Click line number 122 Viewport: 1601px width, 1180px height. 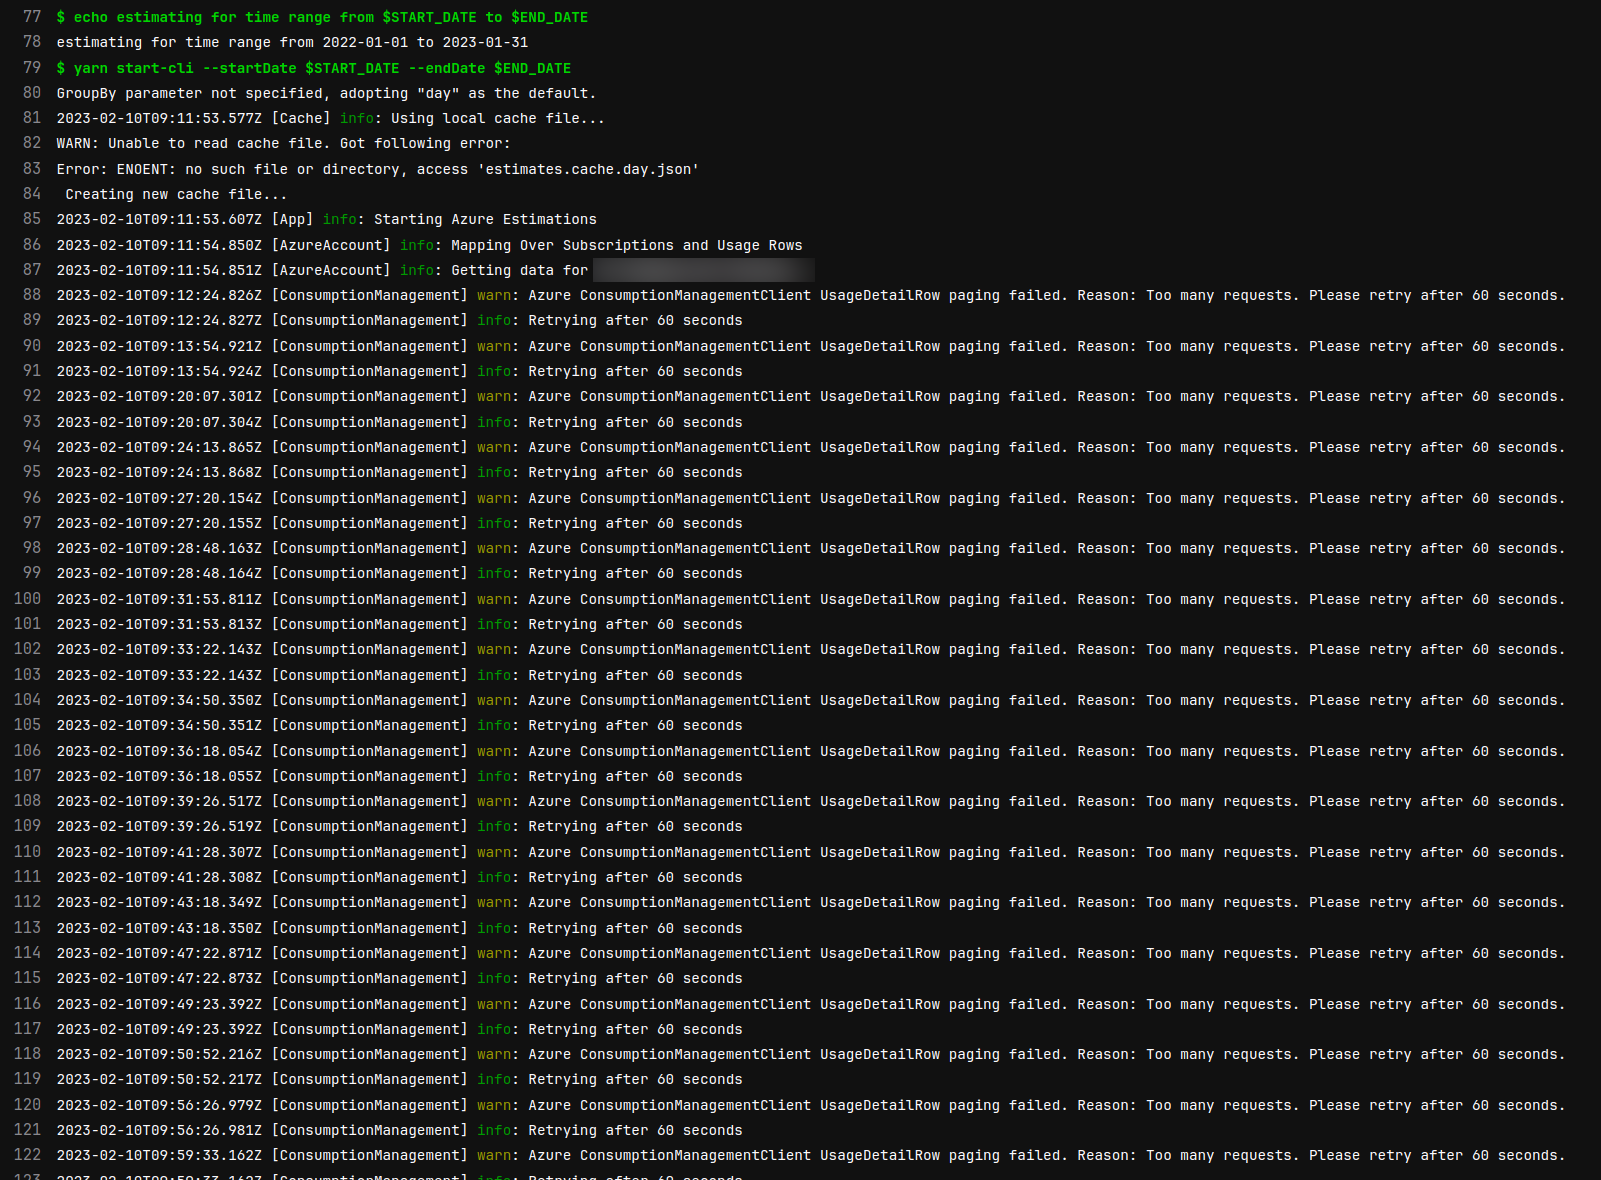pyautogui.click(x=27, y=1155)
